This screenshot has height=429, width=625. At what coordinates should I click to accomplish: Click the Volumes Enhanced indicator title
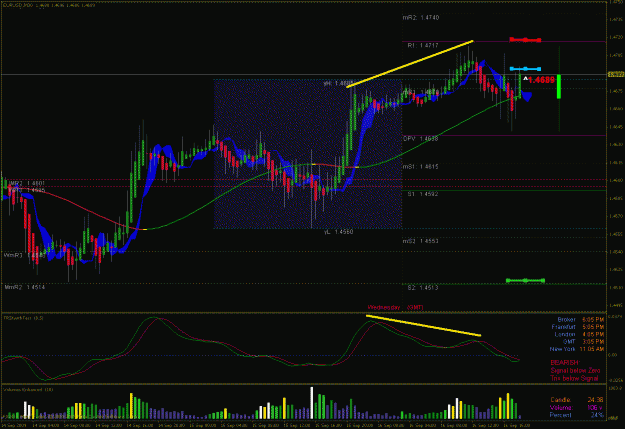click(x=28, y=390)
